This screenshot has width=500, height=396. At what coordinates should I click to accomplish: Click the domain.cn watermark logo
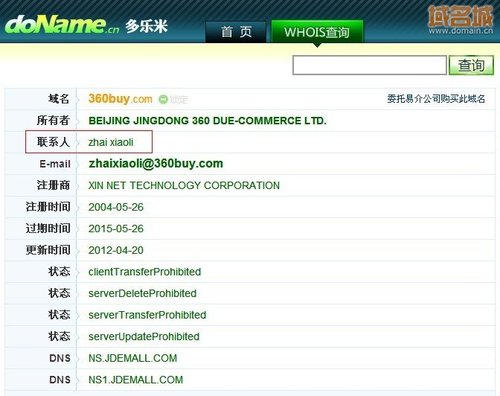(x=461, y=20)
